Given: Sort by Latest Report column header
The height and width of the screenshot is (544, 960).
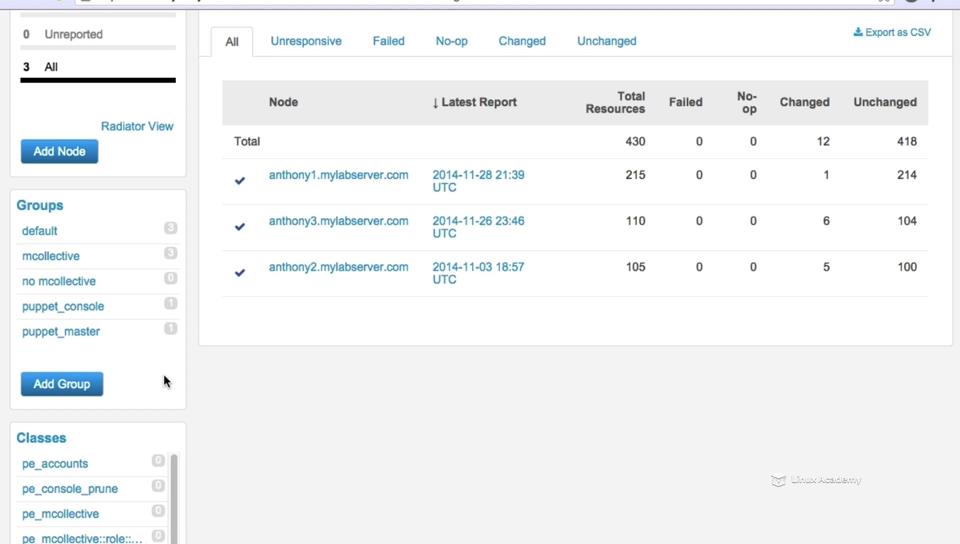Looking at the screenshot, I should (x=474, y=102).
